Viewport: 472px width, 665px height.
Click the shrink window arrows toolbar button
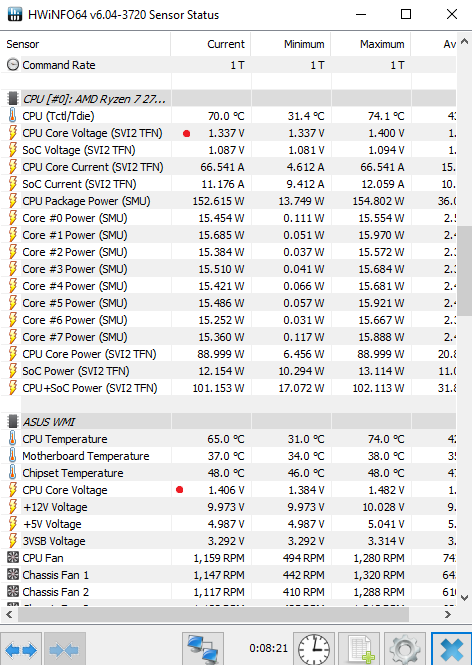point(65,649)
